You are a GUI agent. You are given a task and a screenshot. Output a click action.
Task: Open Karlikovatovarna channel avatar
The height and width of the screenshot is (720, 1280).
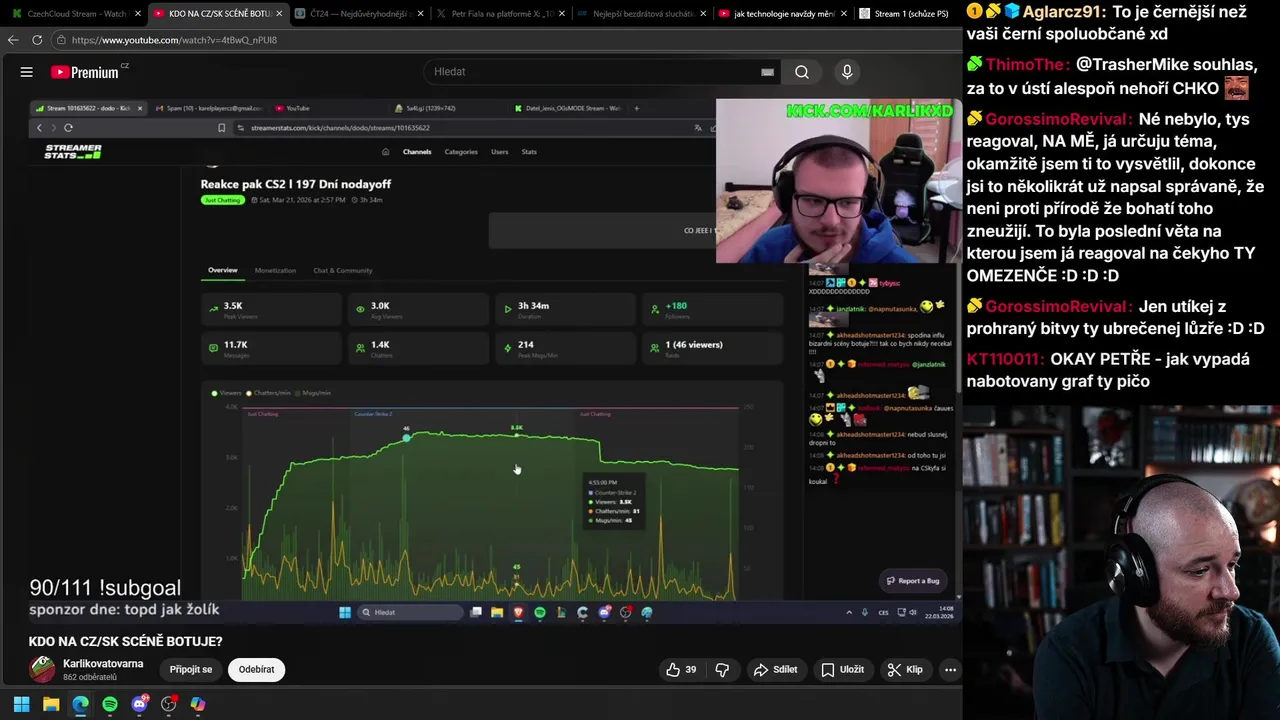pos(42,669)
